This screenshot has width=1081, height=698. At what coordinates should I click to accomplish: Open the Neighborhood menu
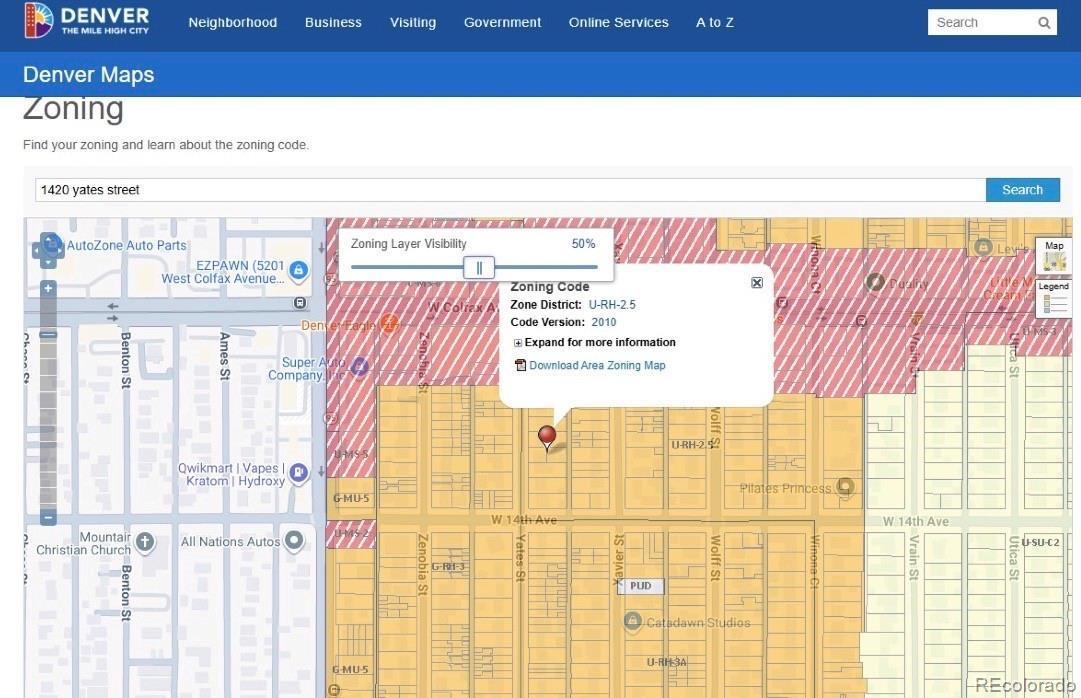pos(232,22)
